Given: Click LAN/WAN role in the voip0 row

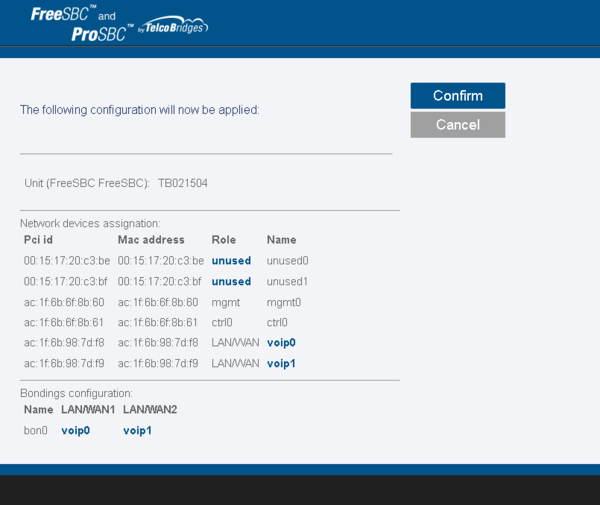Looking at the screenshot, I should [235, 343].
